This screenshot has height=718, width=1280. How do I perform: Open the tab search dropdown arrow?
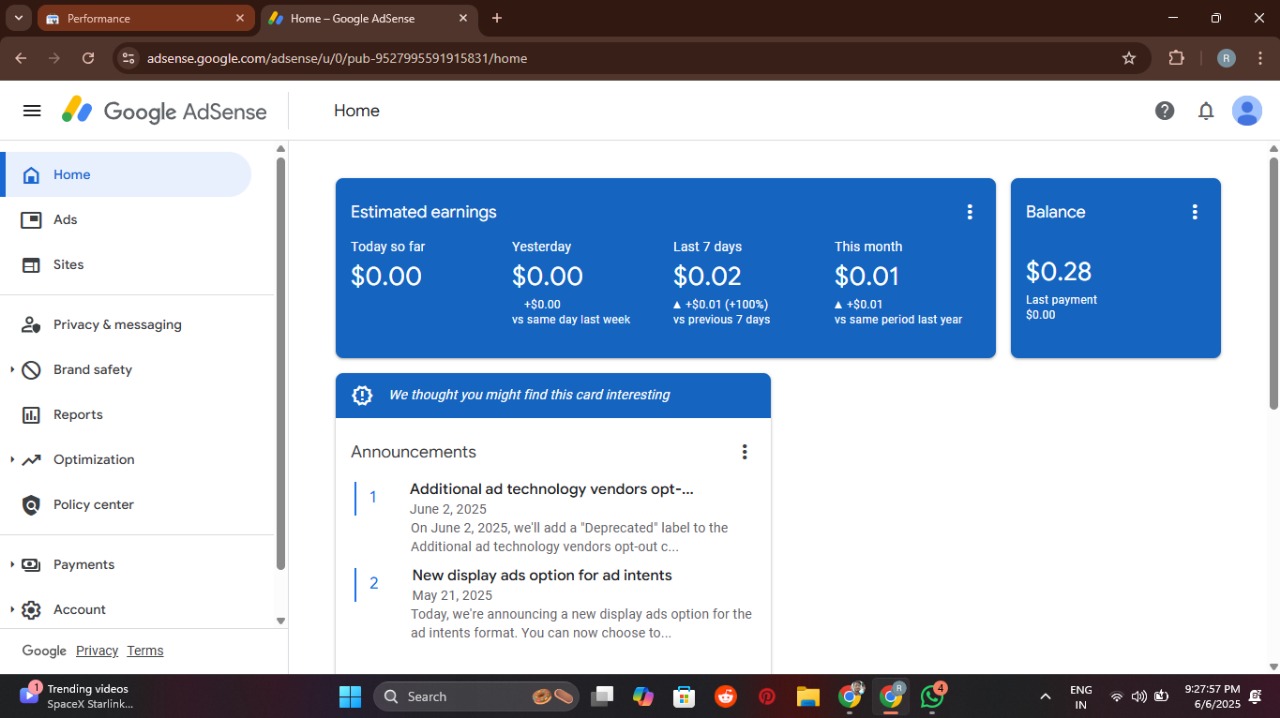(18, 18)
